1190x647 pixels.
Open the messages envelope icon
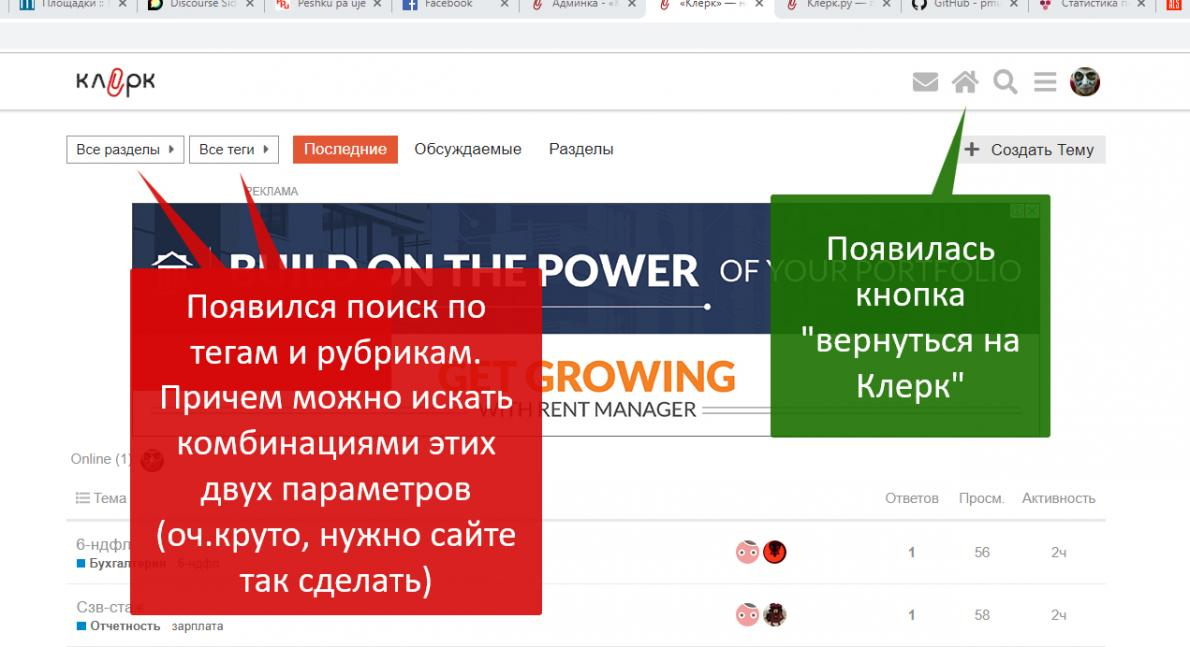pos(924,82)
